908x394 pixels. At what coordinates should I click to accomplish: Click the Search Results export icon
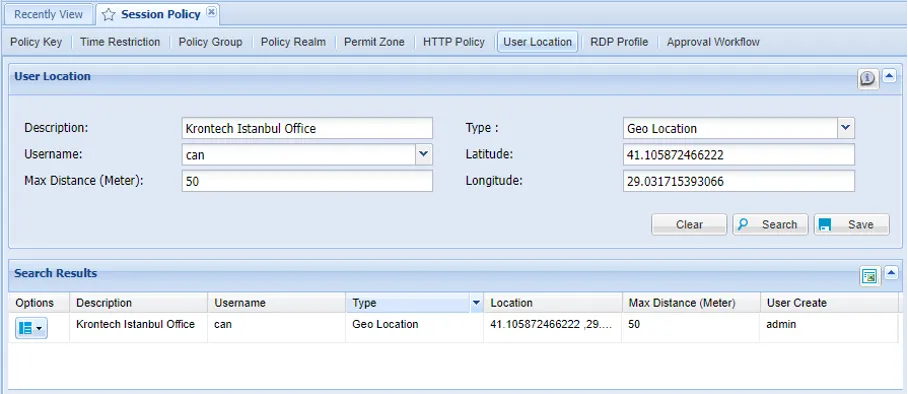tap(869, 276)
